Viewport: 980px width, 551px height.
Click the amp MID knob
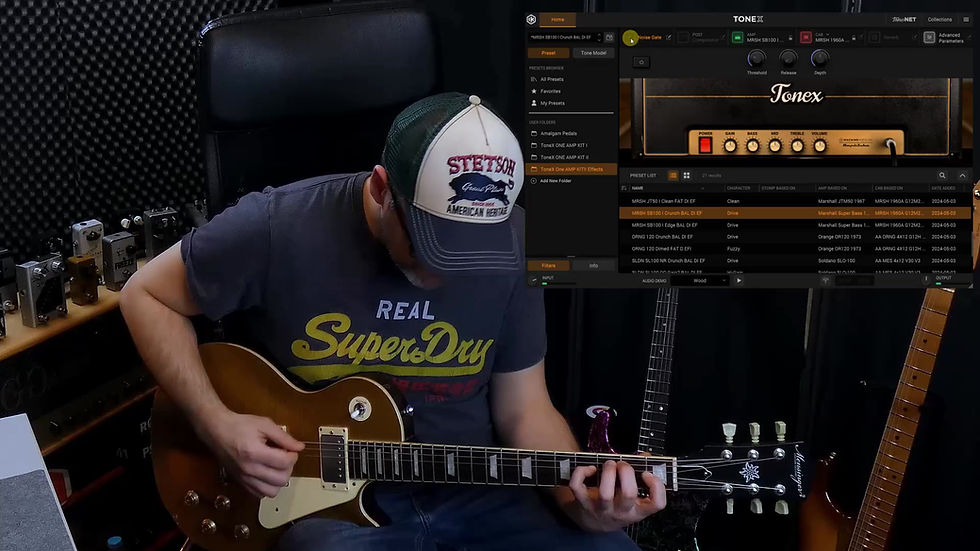(775, 146)
